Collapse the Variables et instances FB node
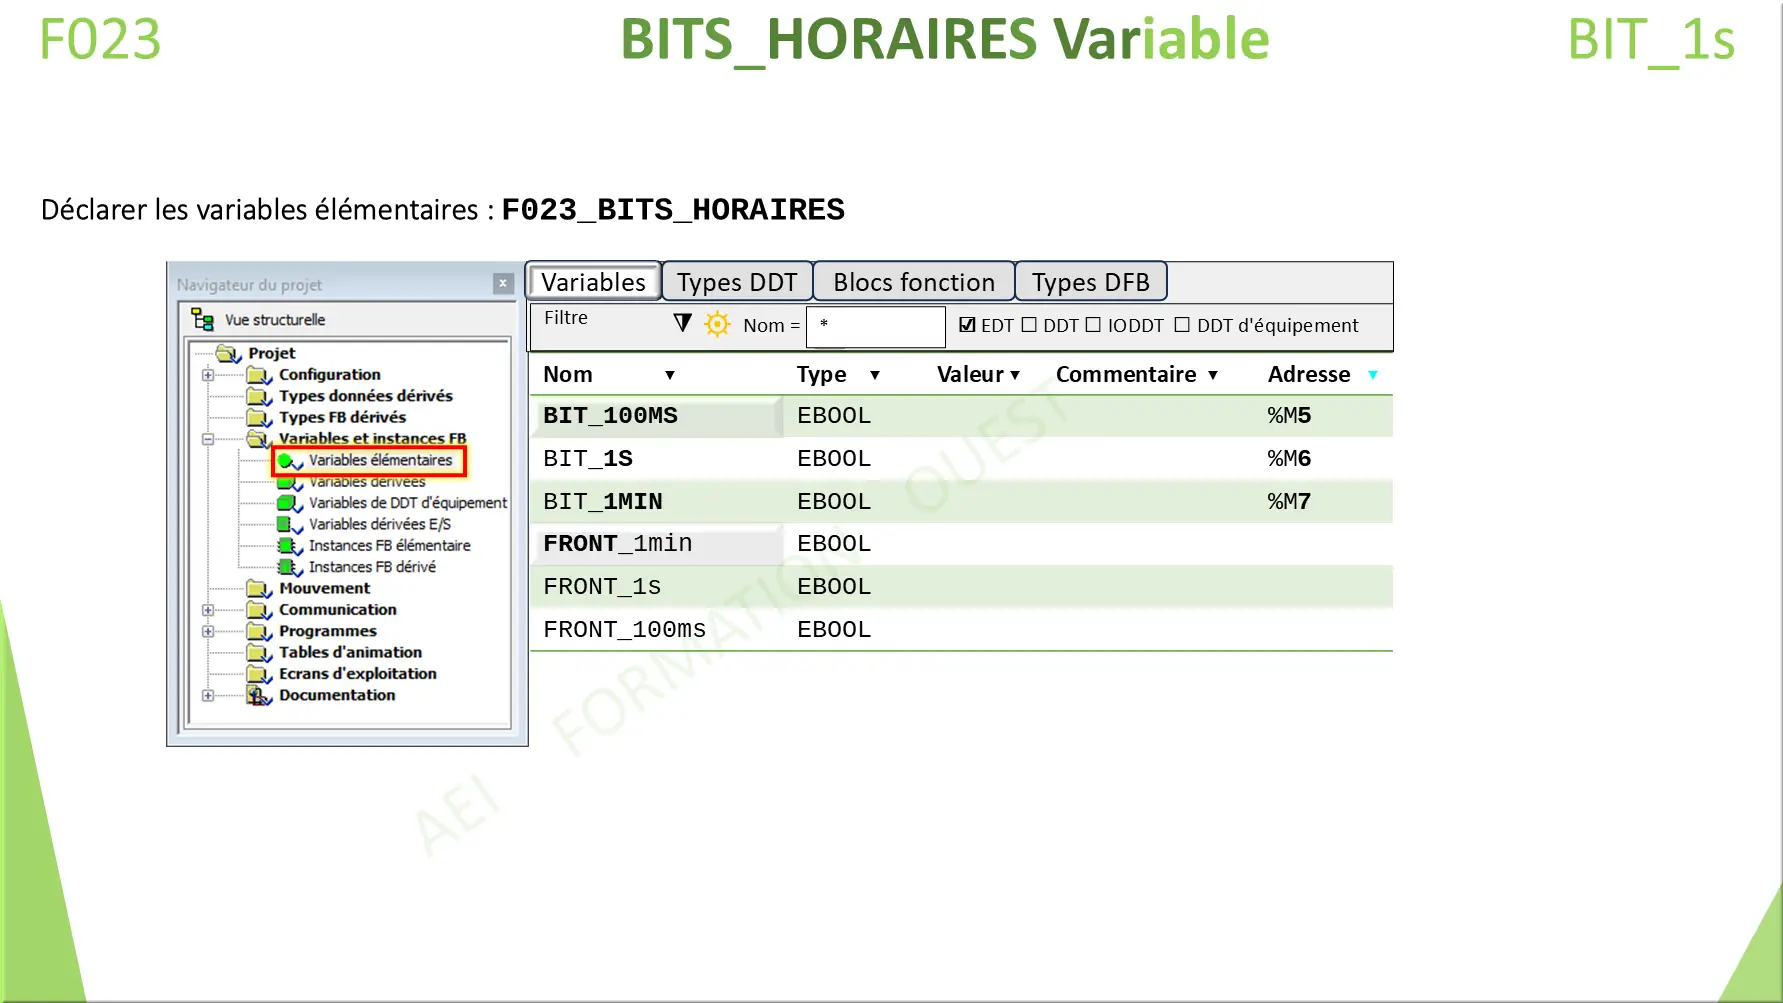The image size is (1783, 1003). click(x=208, y=438)
